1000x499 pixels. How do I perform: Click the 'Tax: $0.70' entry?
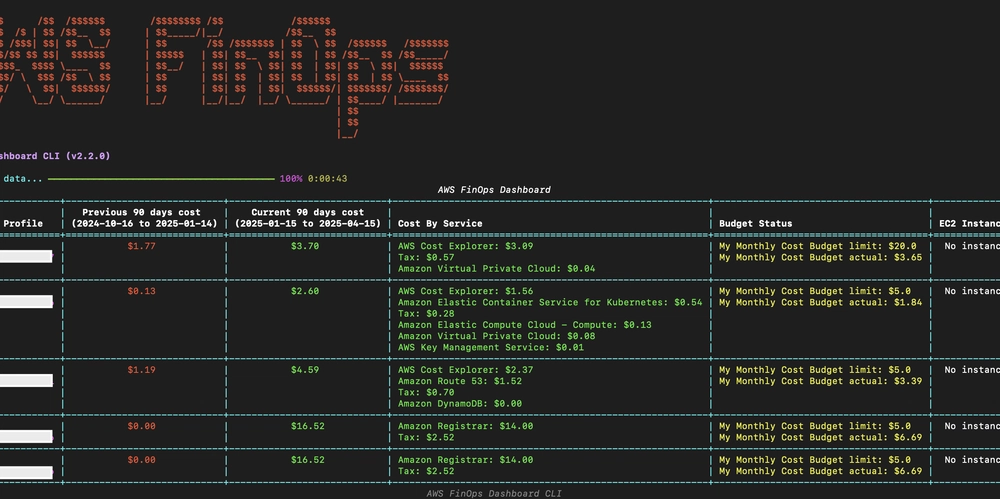click(x=426, y=392)
